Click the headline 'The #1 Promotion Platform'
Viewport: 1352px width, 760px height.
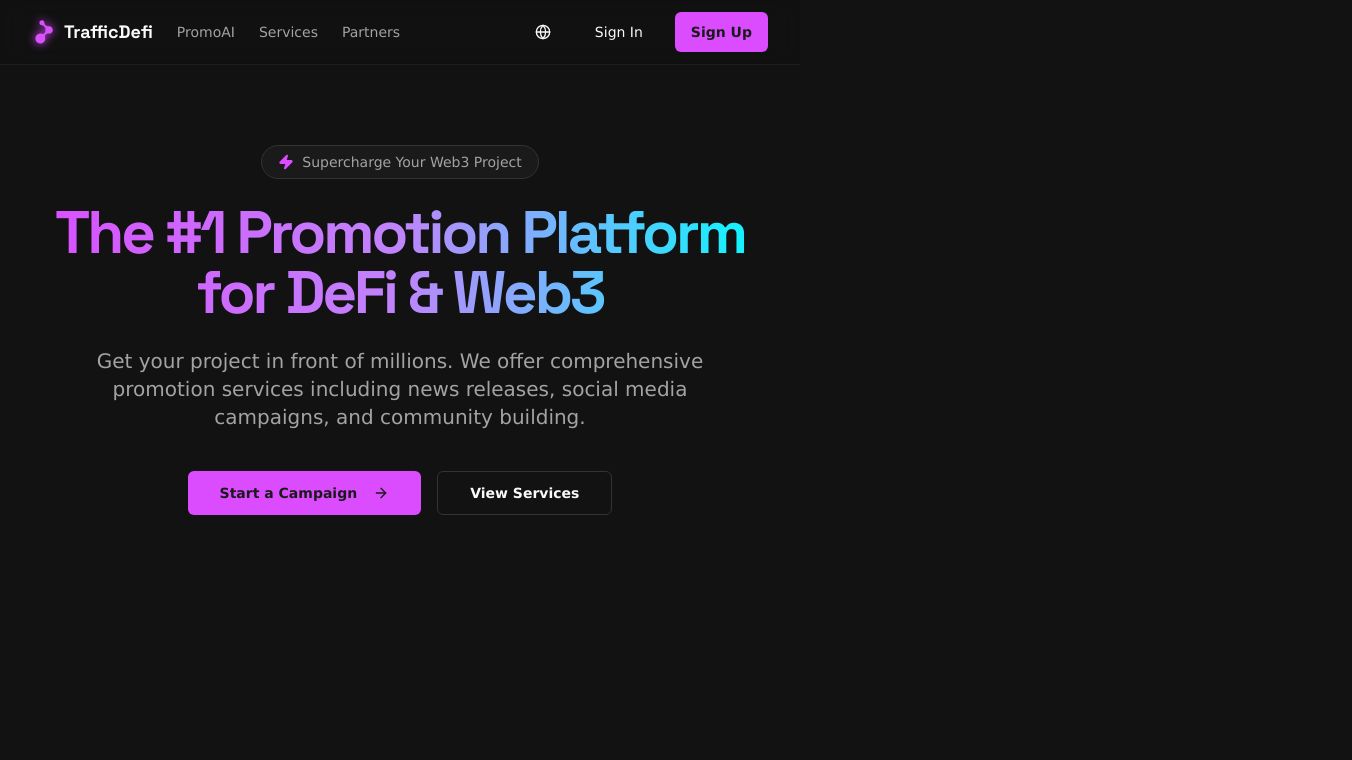tap(400, 233)
